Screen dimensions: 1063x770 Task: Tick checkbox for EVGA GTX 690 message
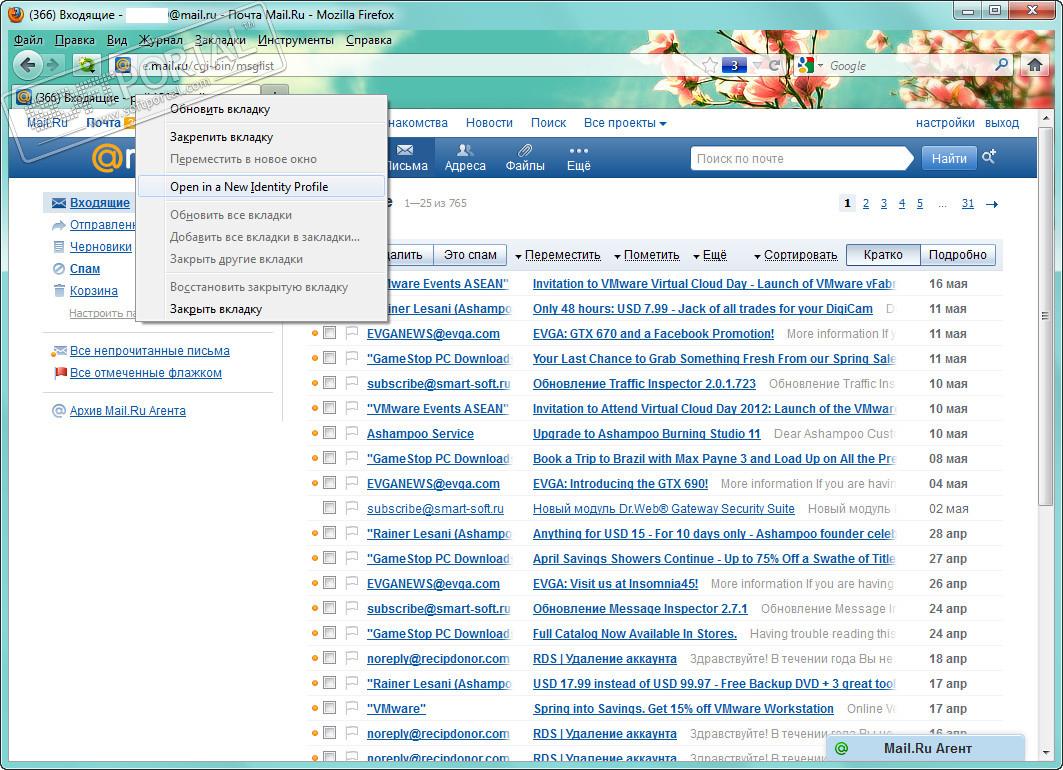[329, 483]
